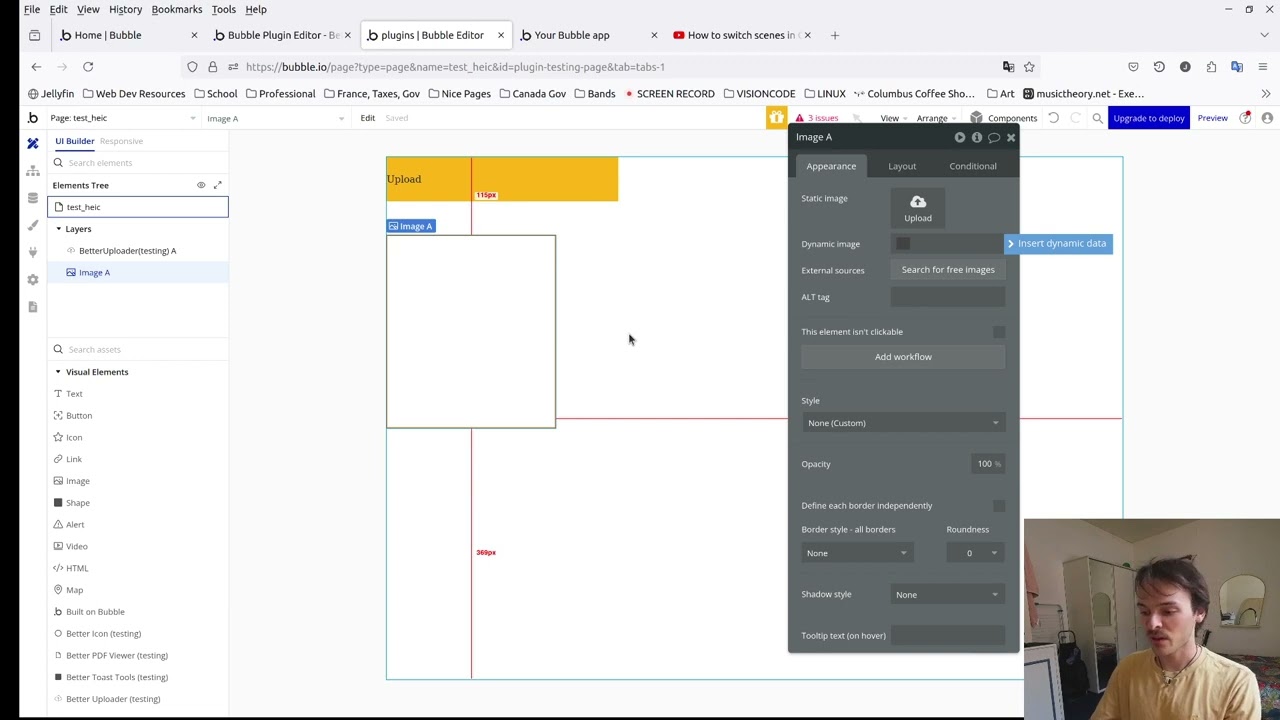The image size is (1280, 720).
Task: Click the Search elements field
Action: click(x=138, y=163)
